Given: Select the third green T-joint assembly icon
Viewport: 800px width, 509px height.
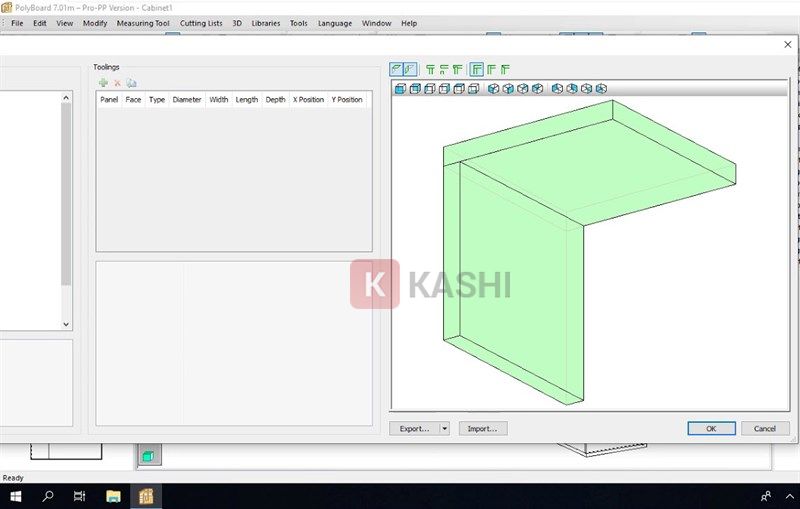Looking at the screenshot, I should click(458, 69).
